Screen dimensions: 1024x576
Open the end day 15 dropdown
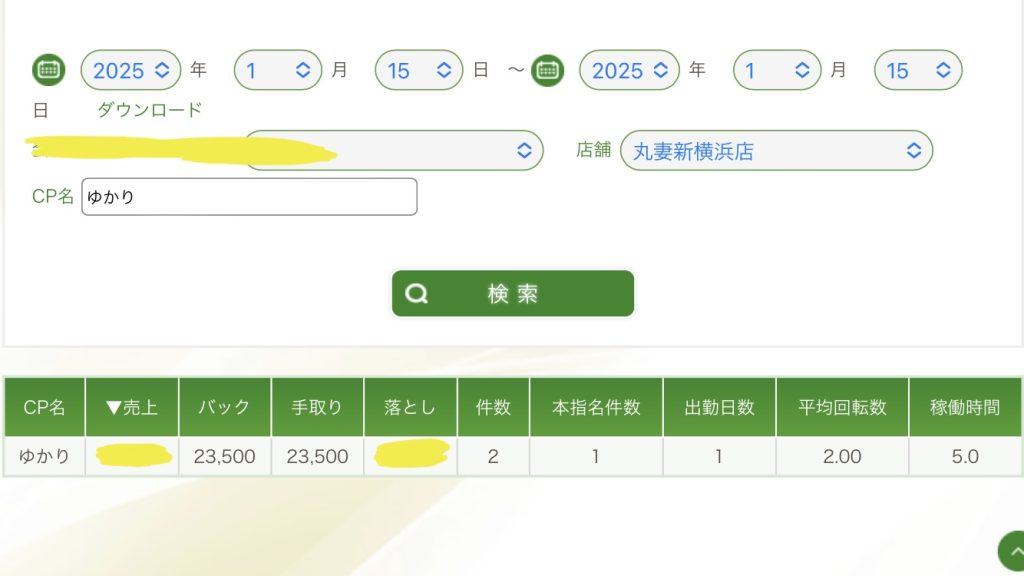click(917, 70)
